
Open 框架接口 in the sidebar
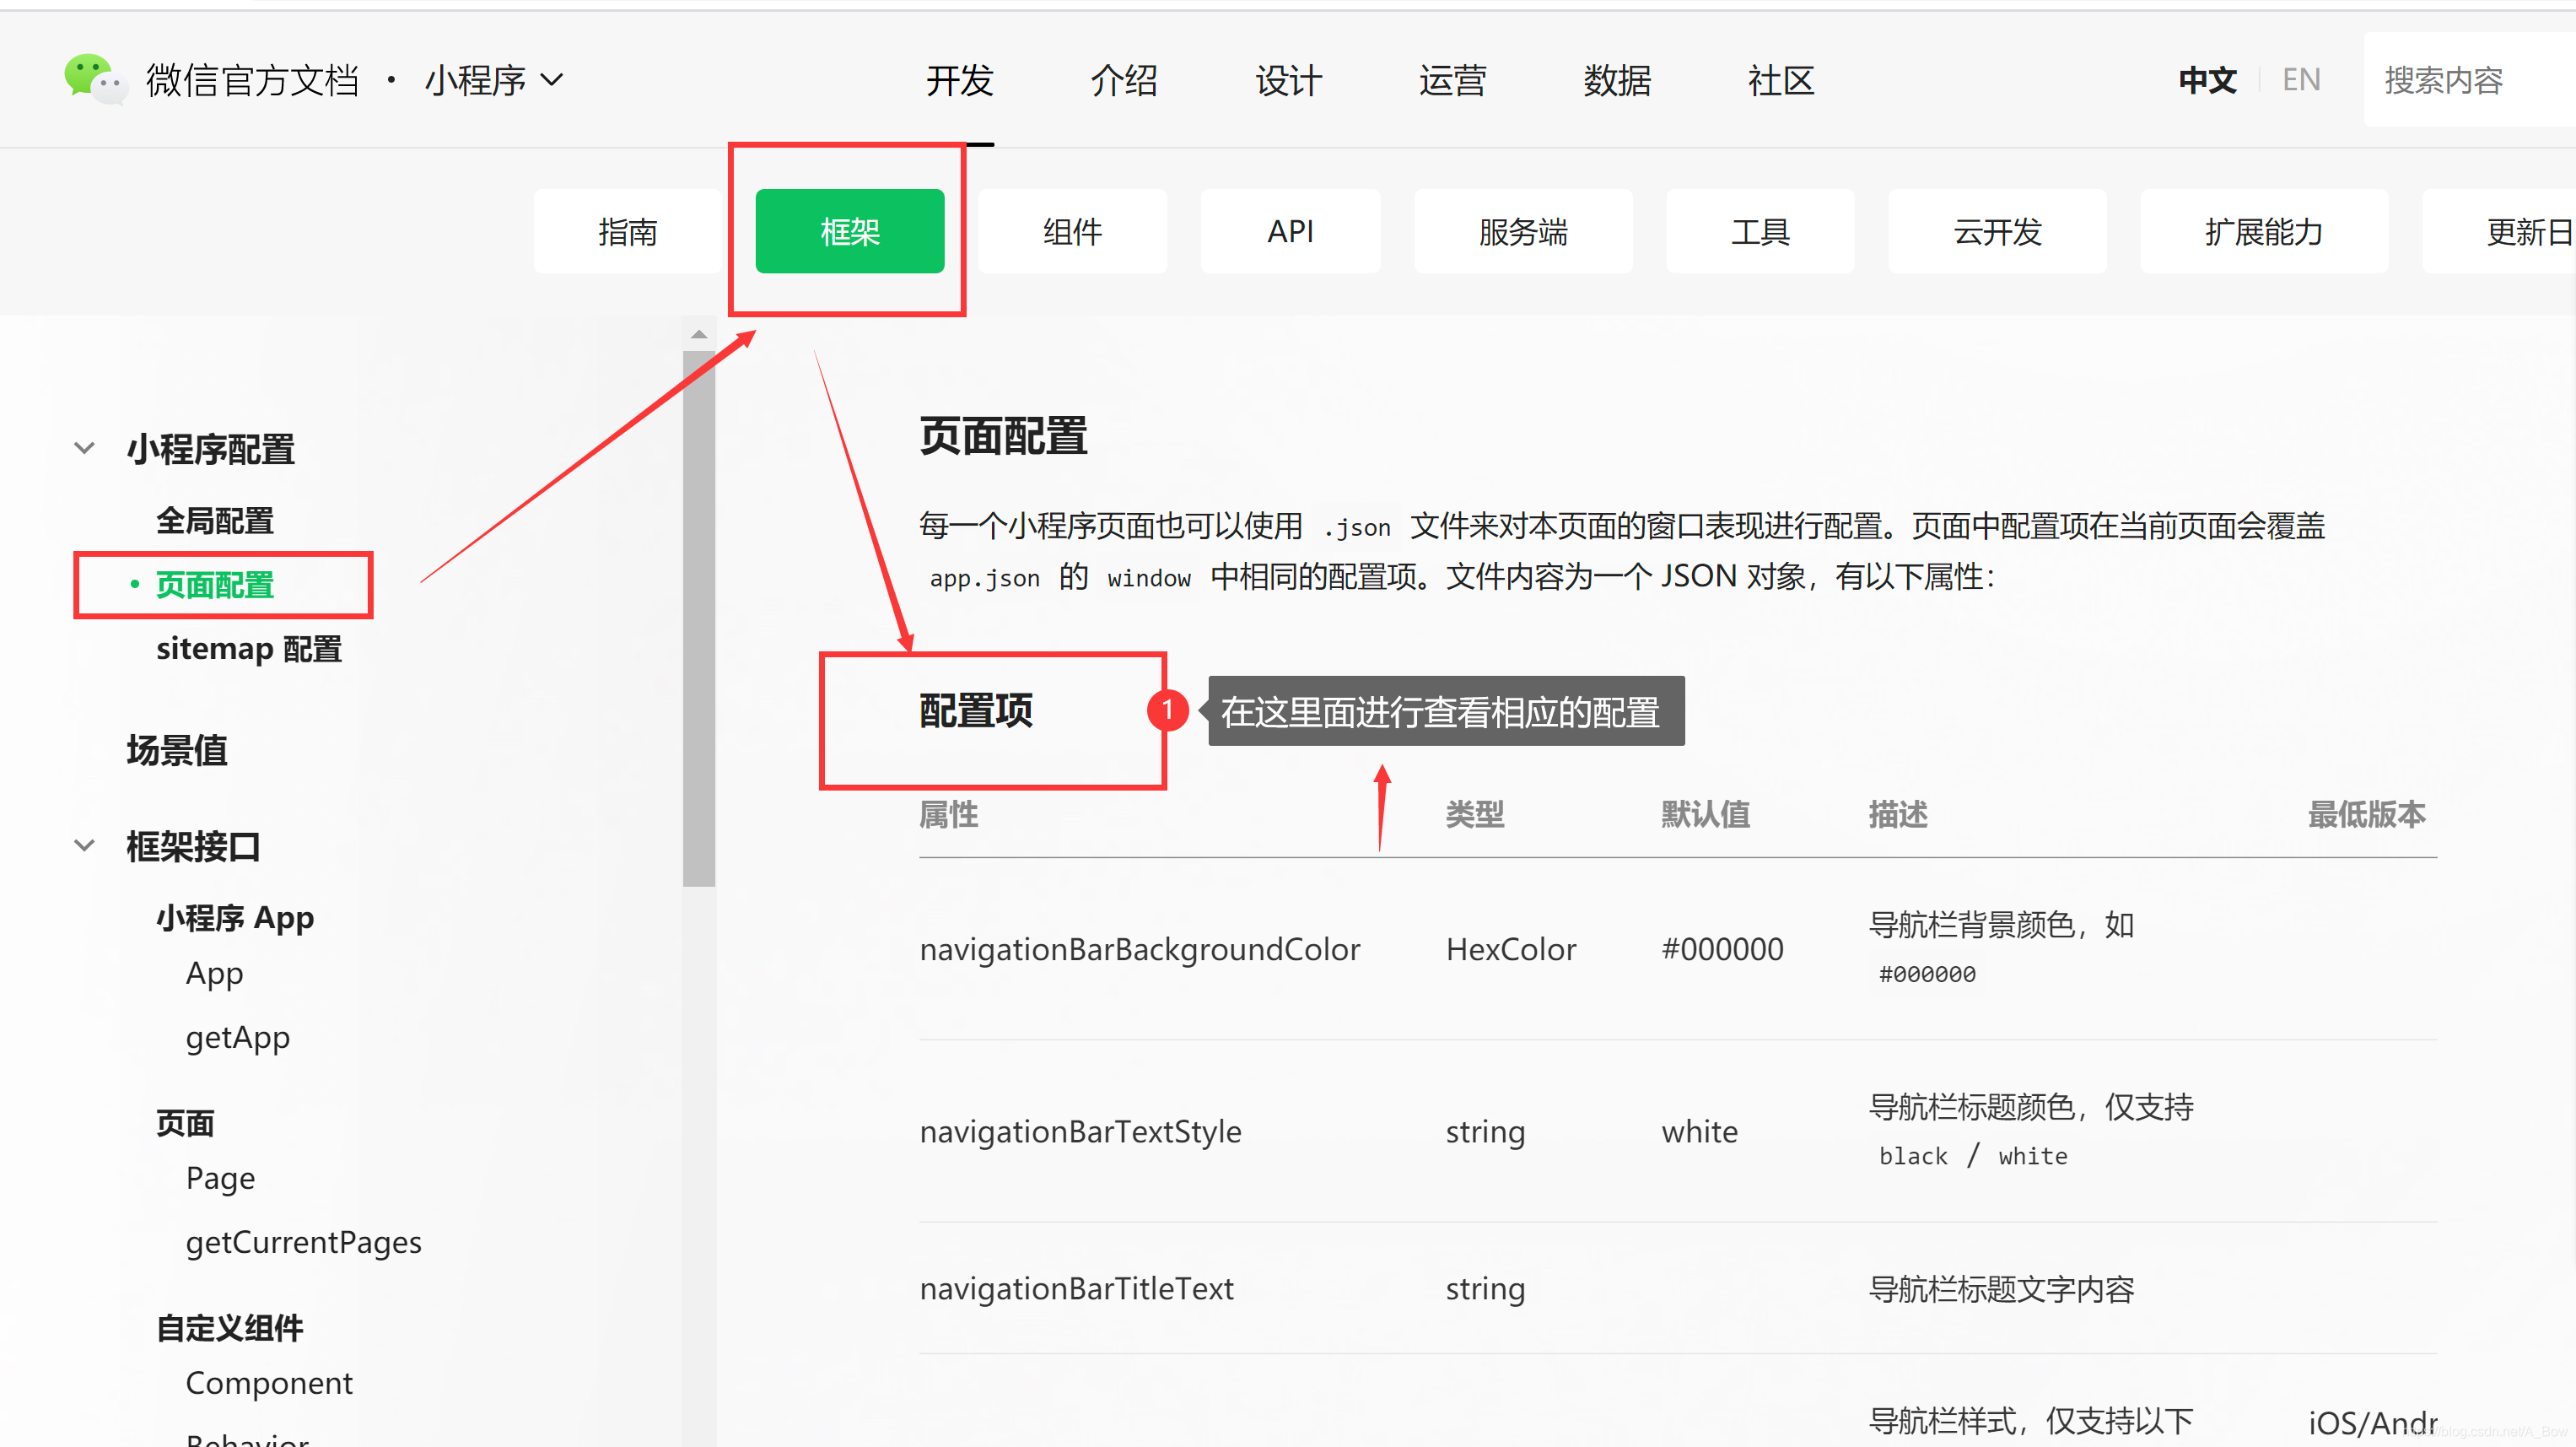coord(193,847)
